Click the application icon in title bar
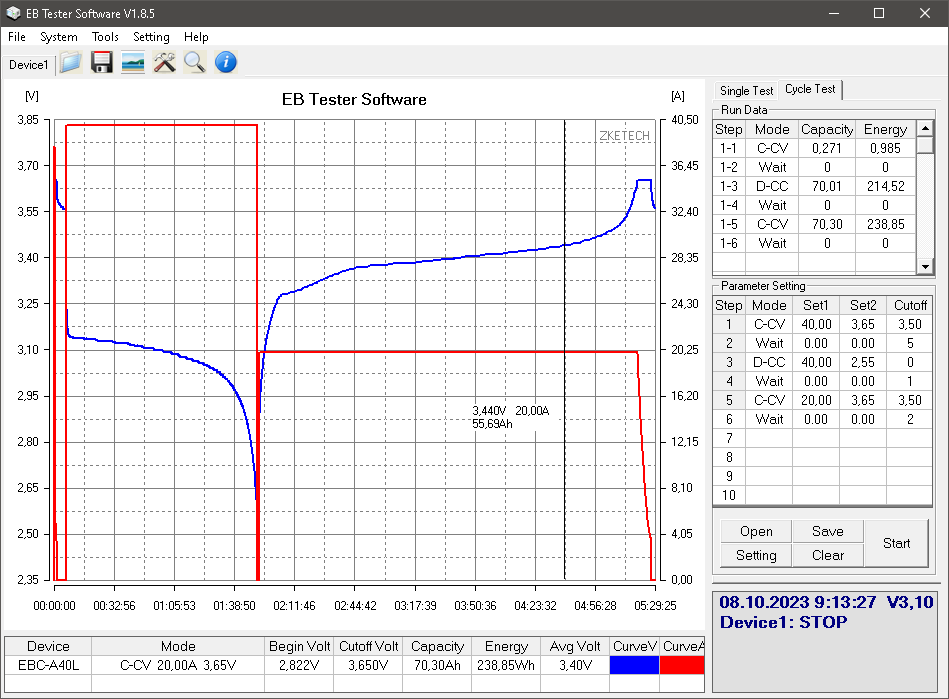This screenshot has height=699, width=949. [x=13, y=13]
